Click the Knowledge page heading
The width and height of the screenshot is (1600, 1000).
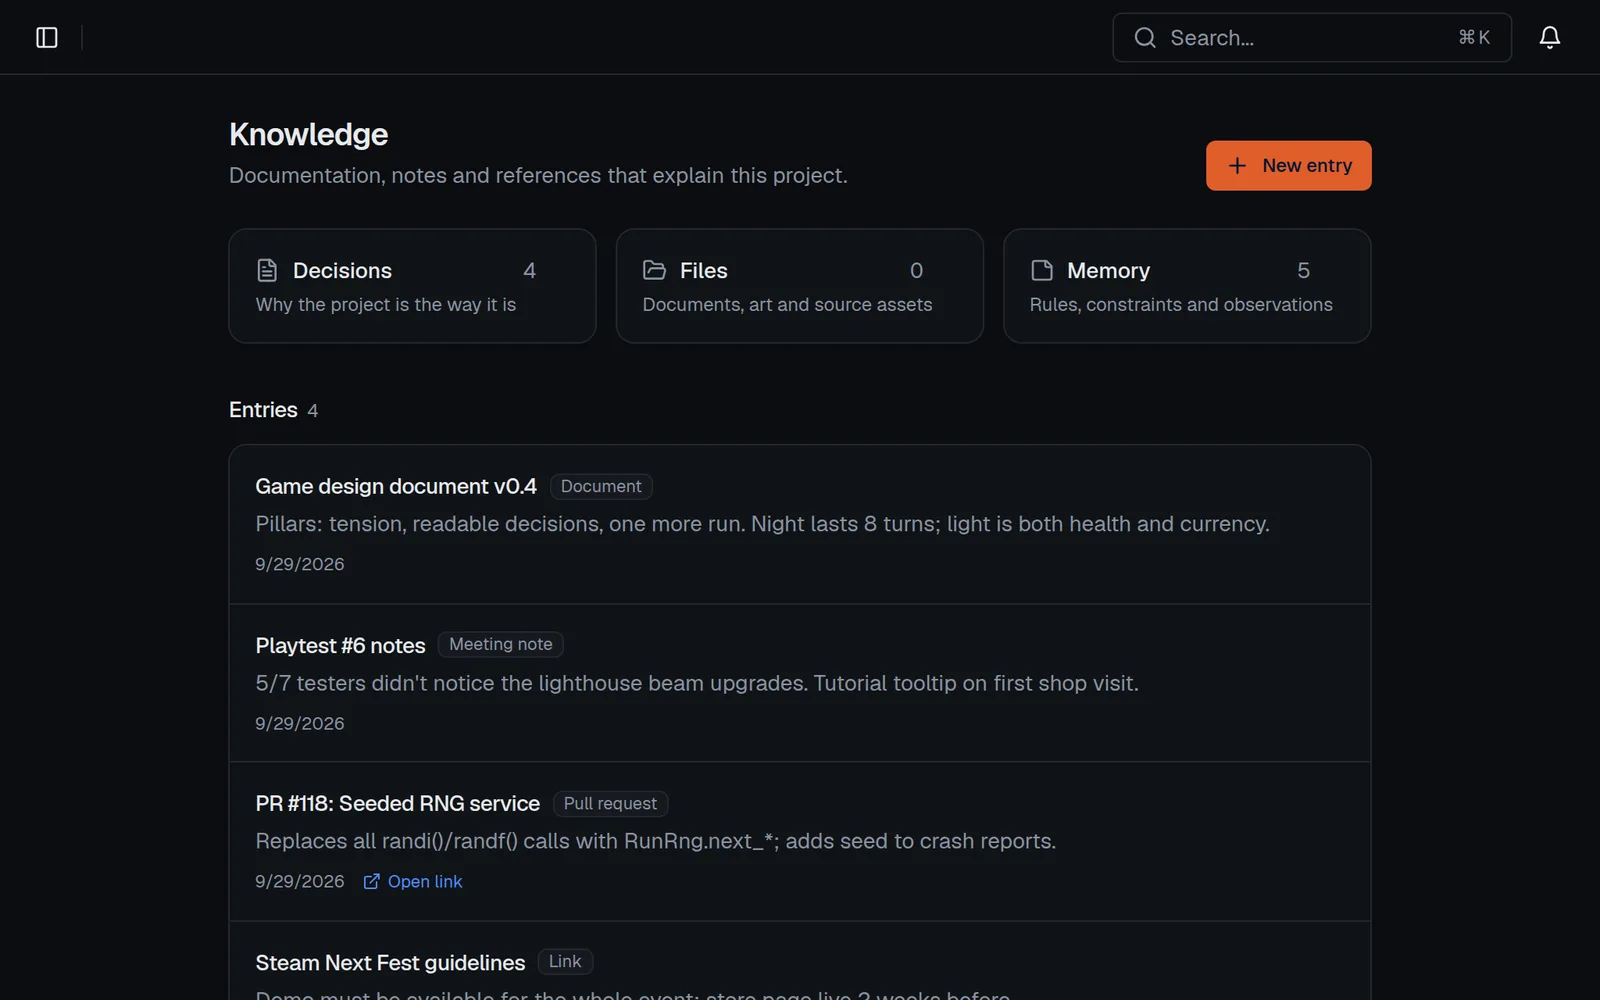(308, 134)
